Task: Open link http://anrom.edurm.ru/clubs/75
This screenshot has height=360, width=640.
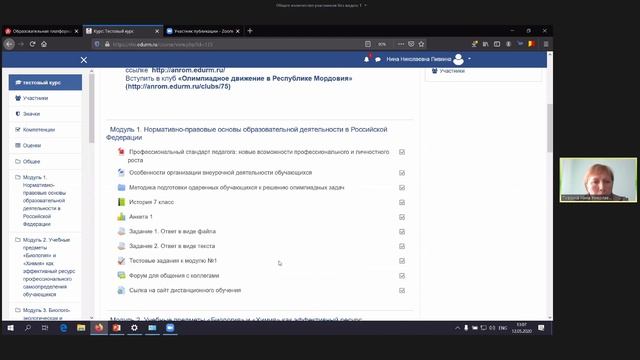Action: click(x=178, y=87)
